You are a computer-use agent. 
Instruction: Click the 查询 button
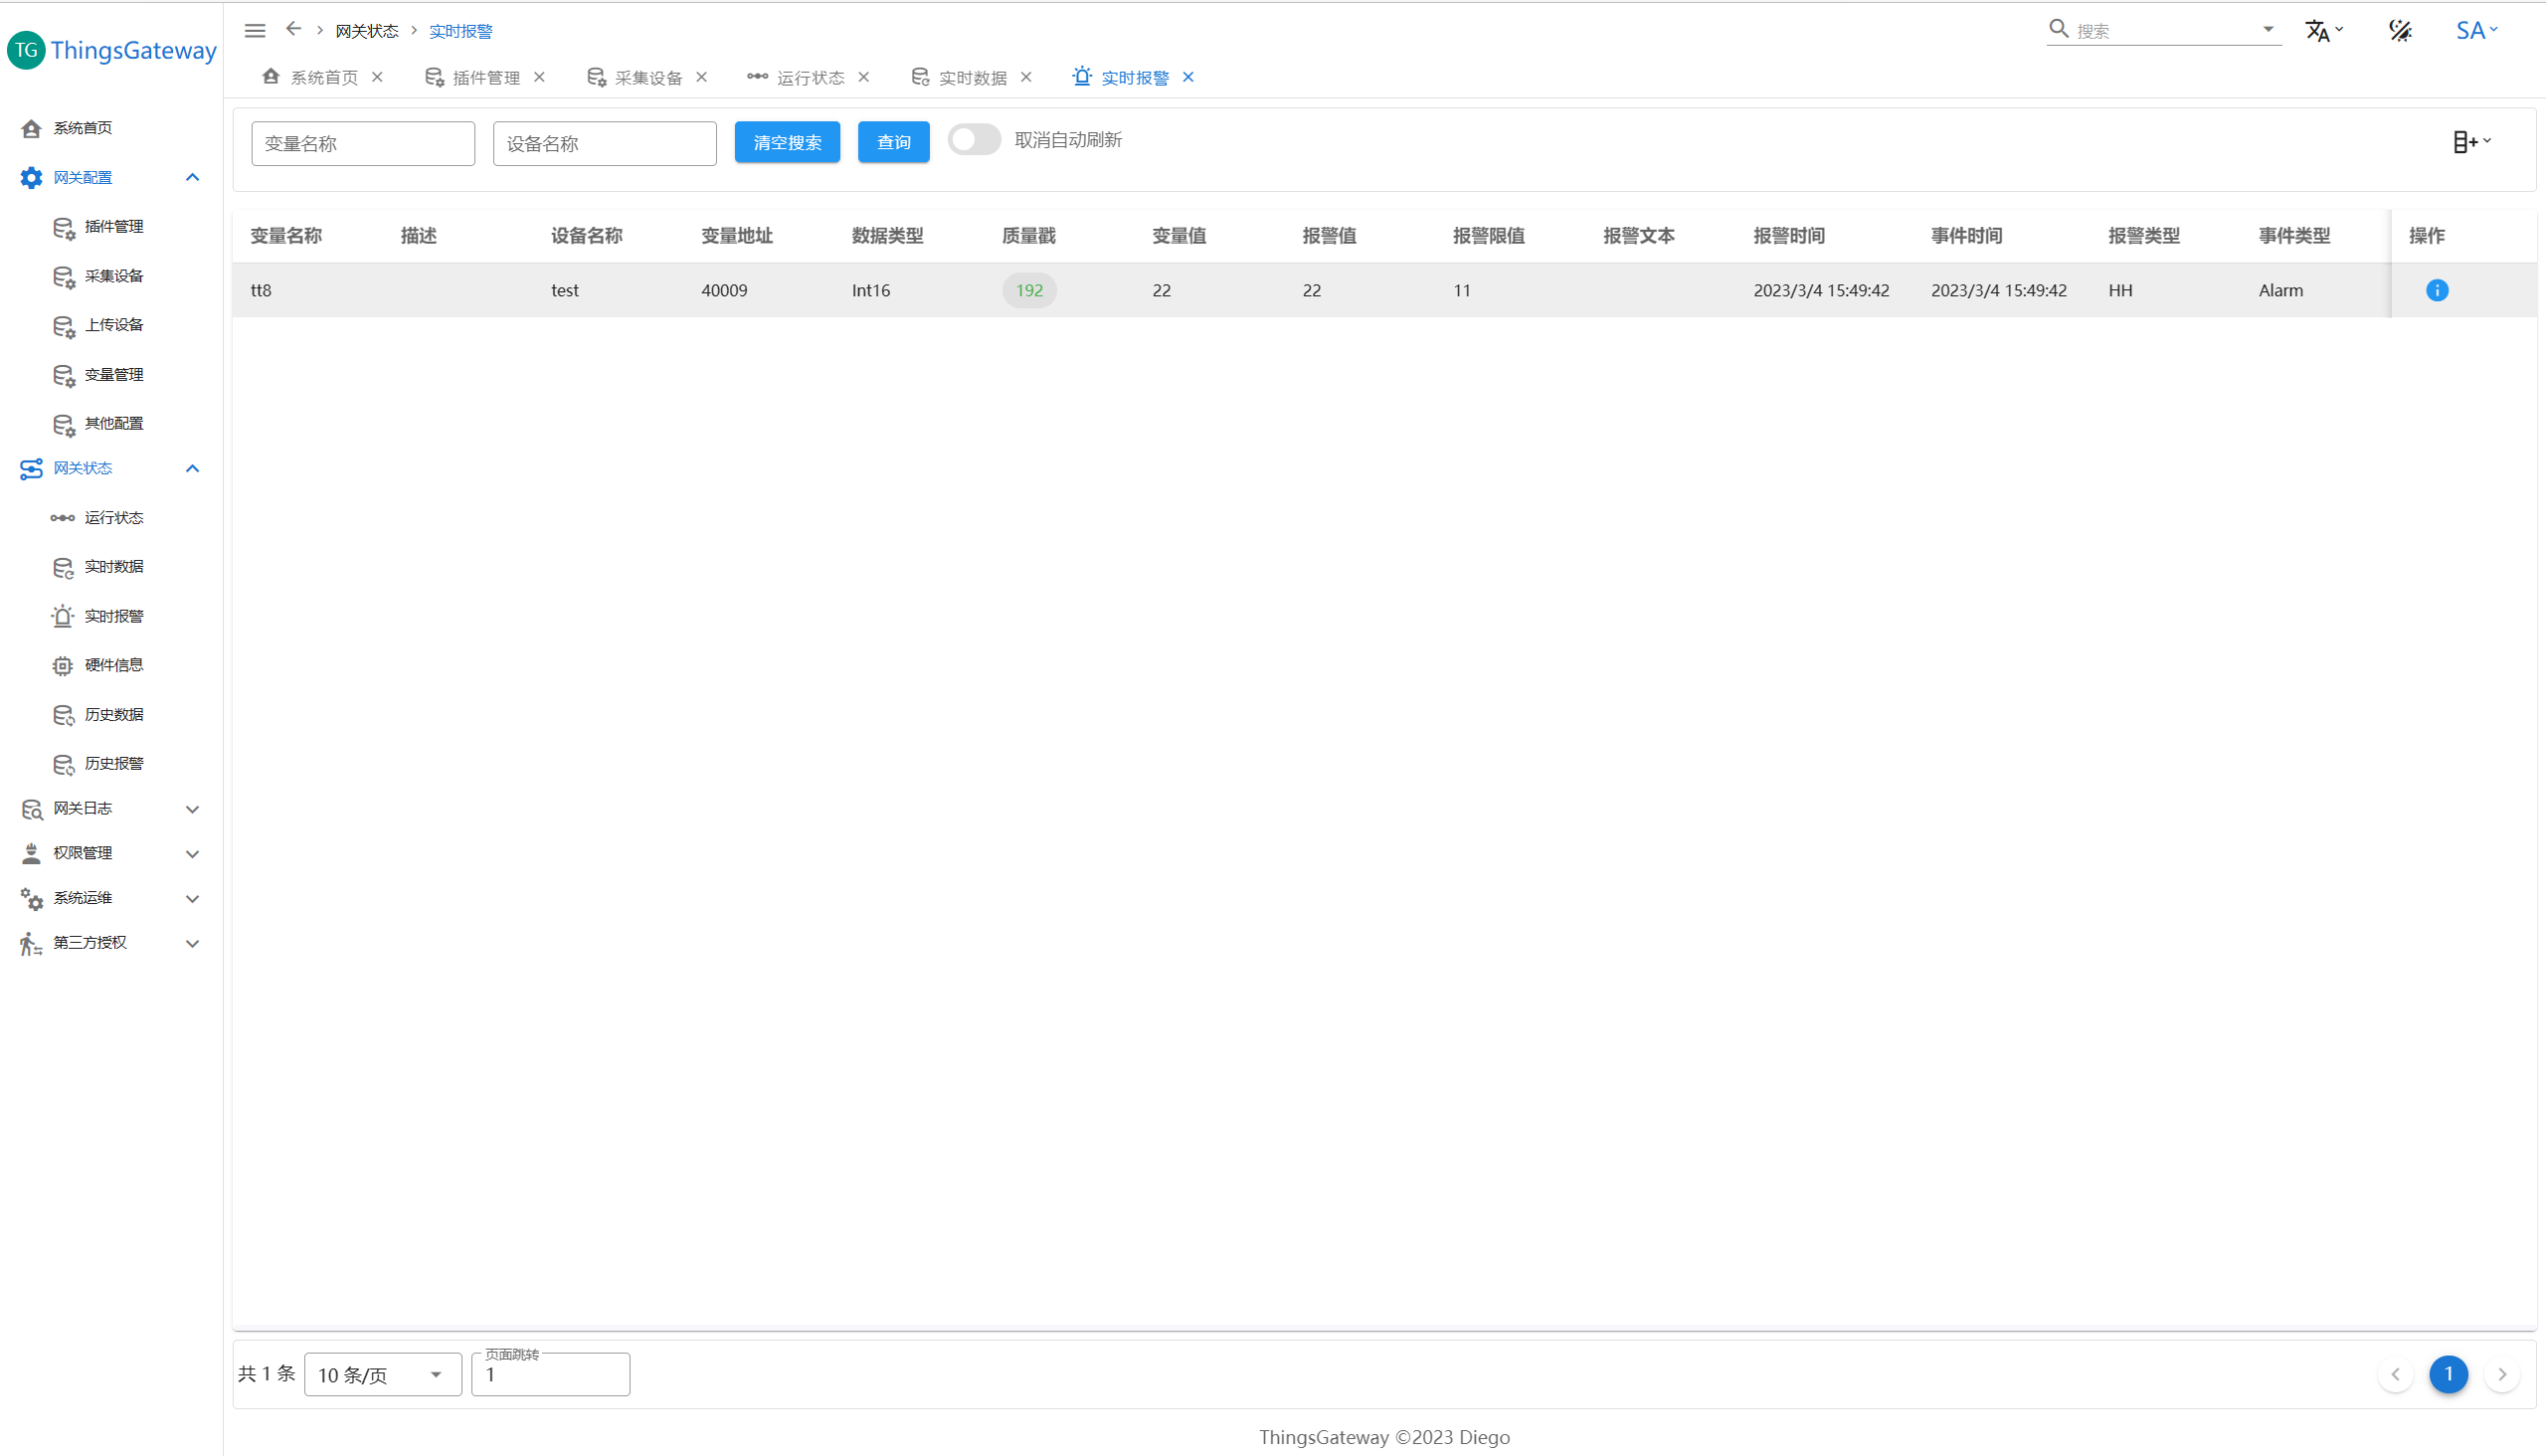[892, 142]
